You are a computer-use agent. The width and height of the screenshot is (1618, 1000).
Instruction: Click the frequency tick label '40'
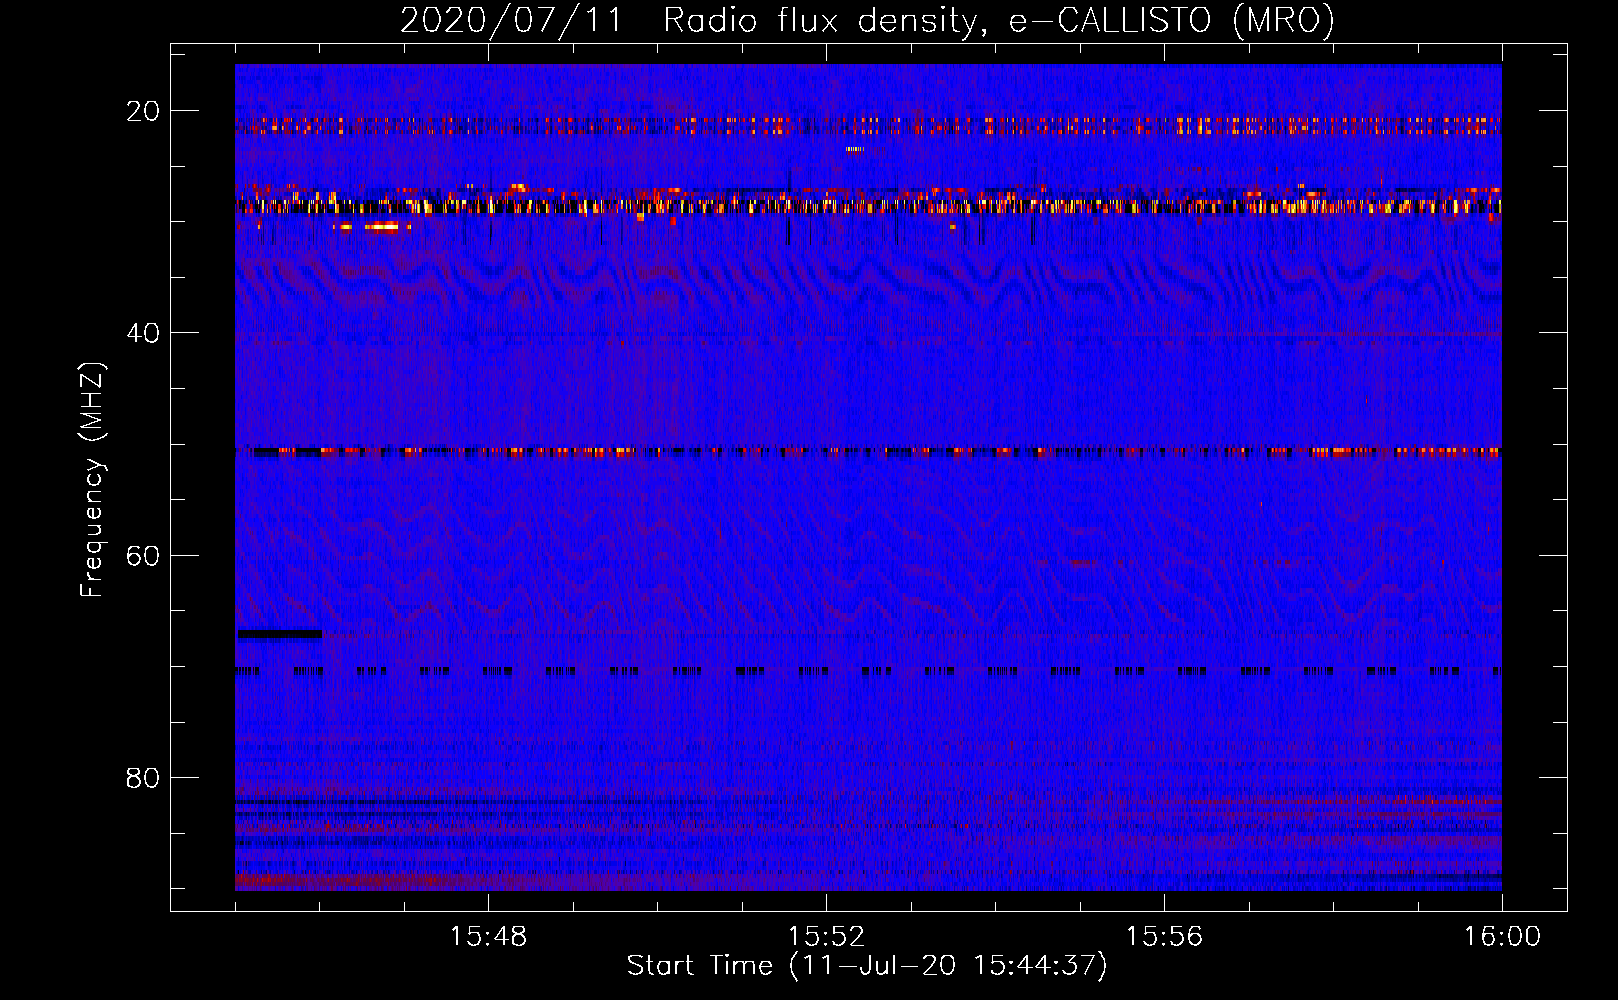(143, 333)
